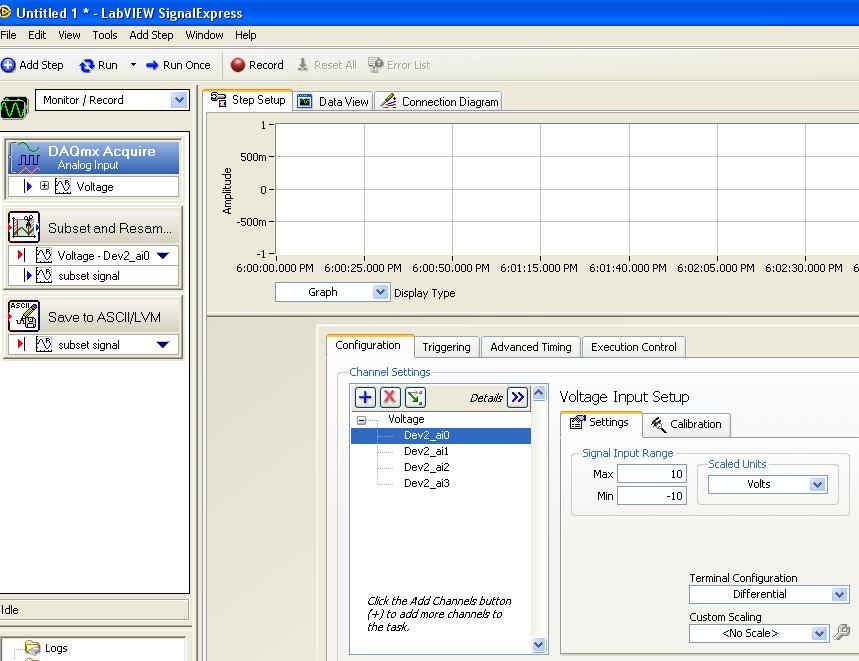Image resolution: width=859 pixels, height=661 pixels.
Task: Select the DAQmx Acquire step
Action: [94, 157]
